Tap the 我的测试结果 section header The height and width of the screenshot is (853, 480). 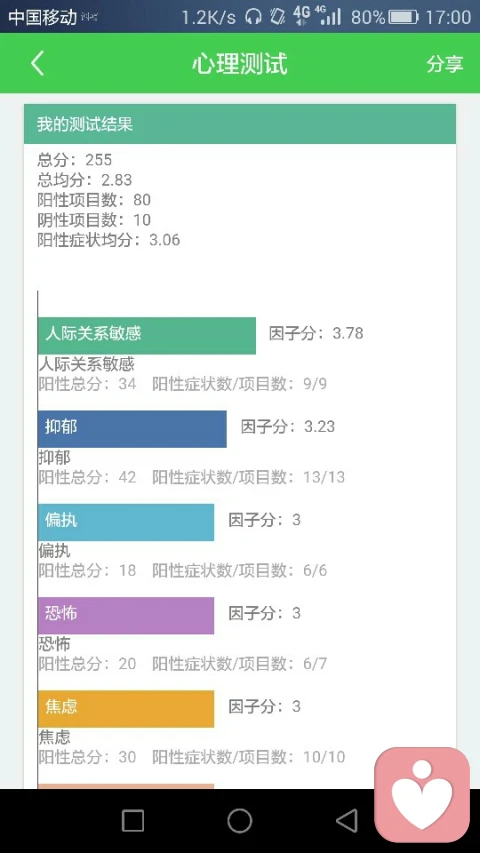239,124
